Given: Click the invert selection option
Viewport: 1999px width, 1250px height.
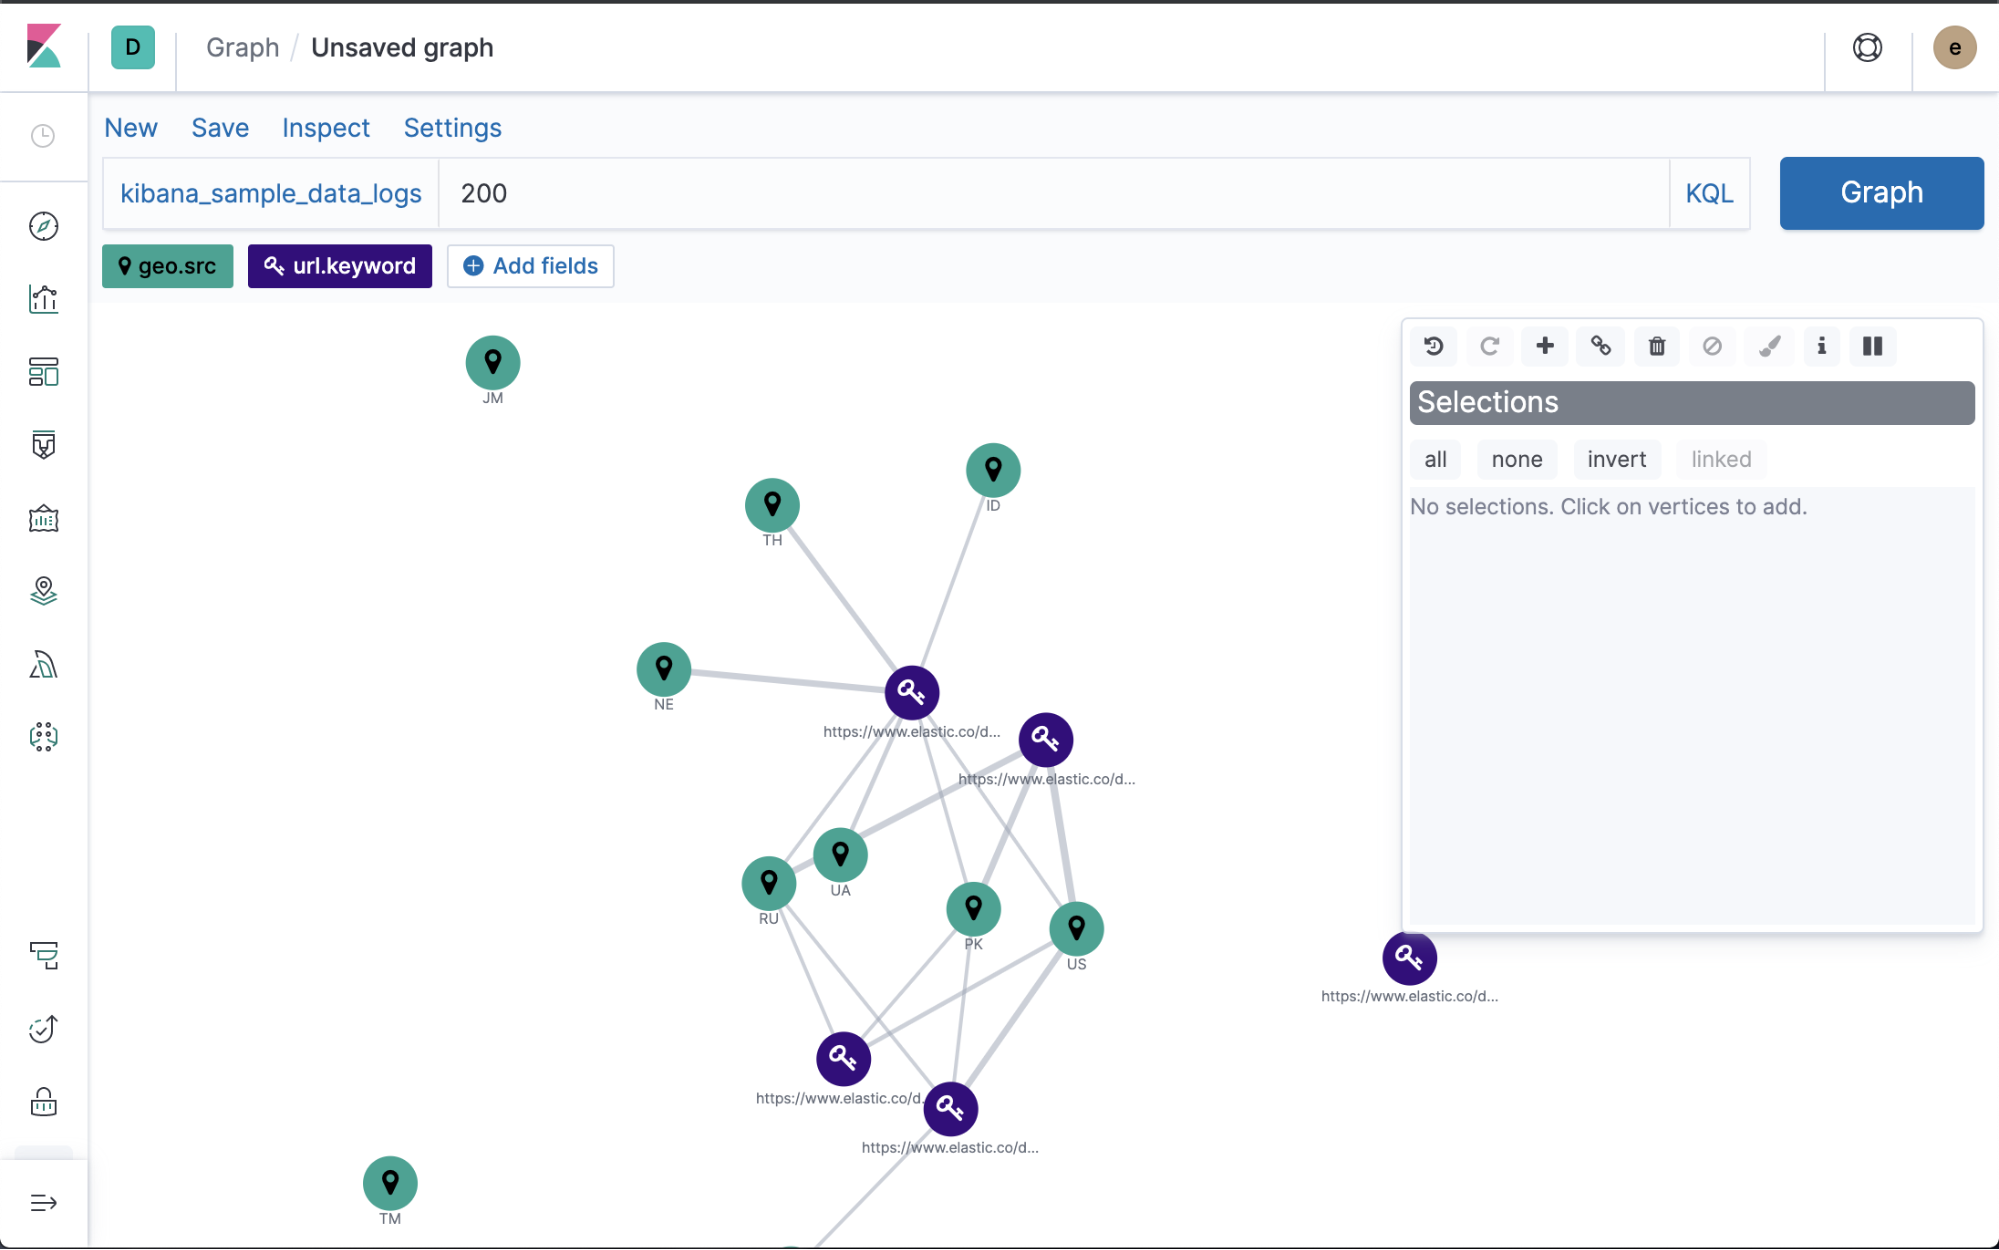Looking at the screenshot, I should click(1616, 459).
